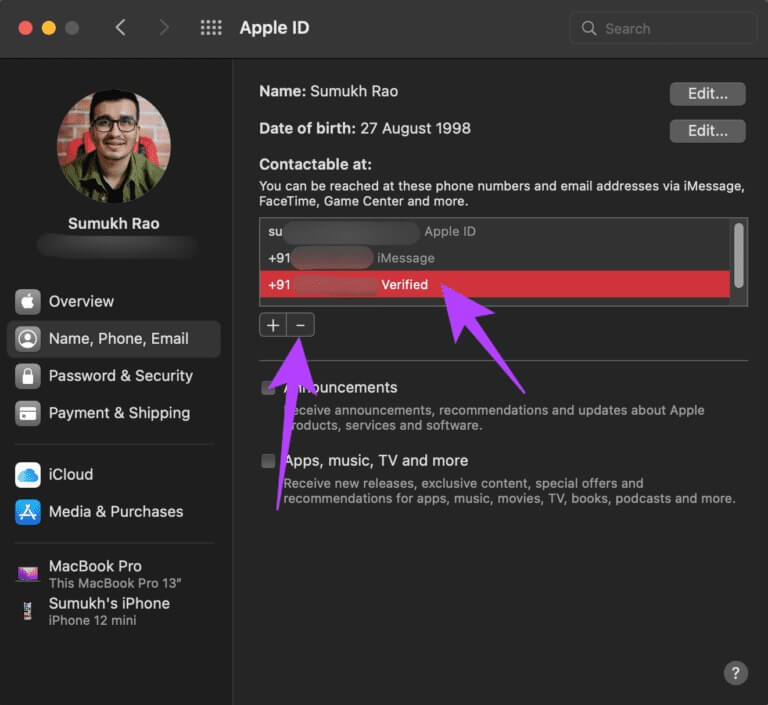Edit the Date of birth
This screenshot has height=705, width=768.
click(x=707, y=131)
